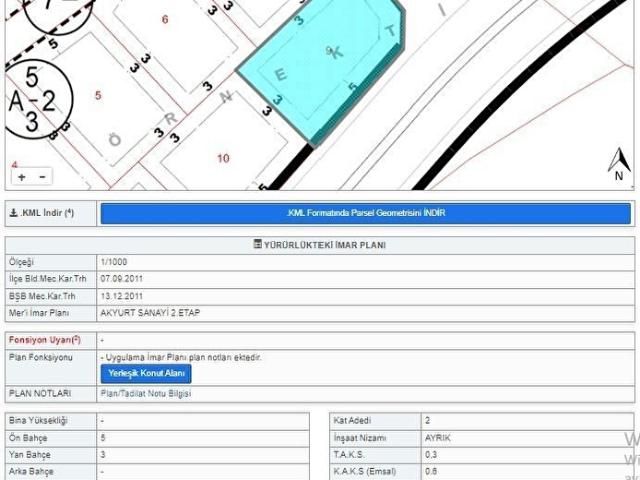The height and width of the screenshot is (480, 640).
Task: Click the north arrow compass icon
Action: (x=619, y=166)
